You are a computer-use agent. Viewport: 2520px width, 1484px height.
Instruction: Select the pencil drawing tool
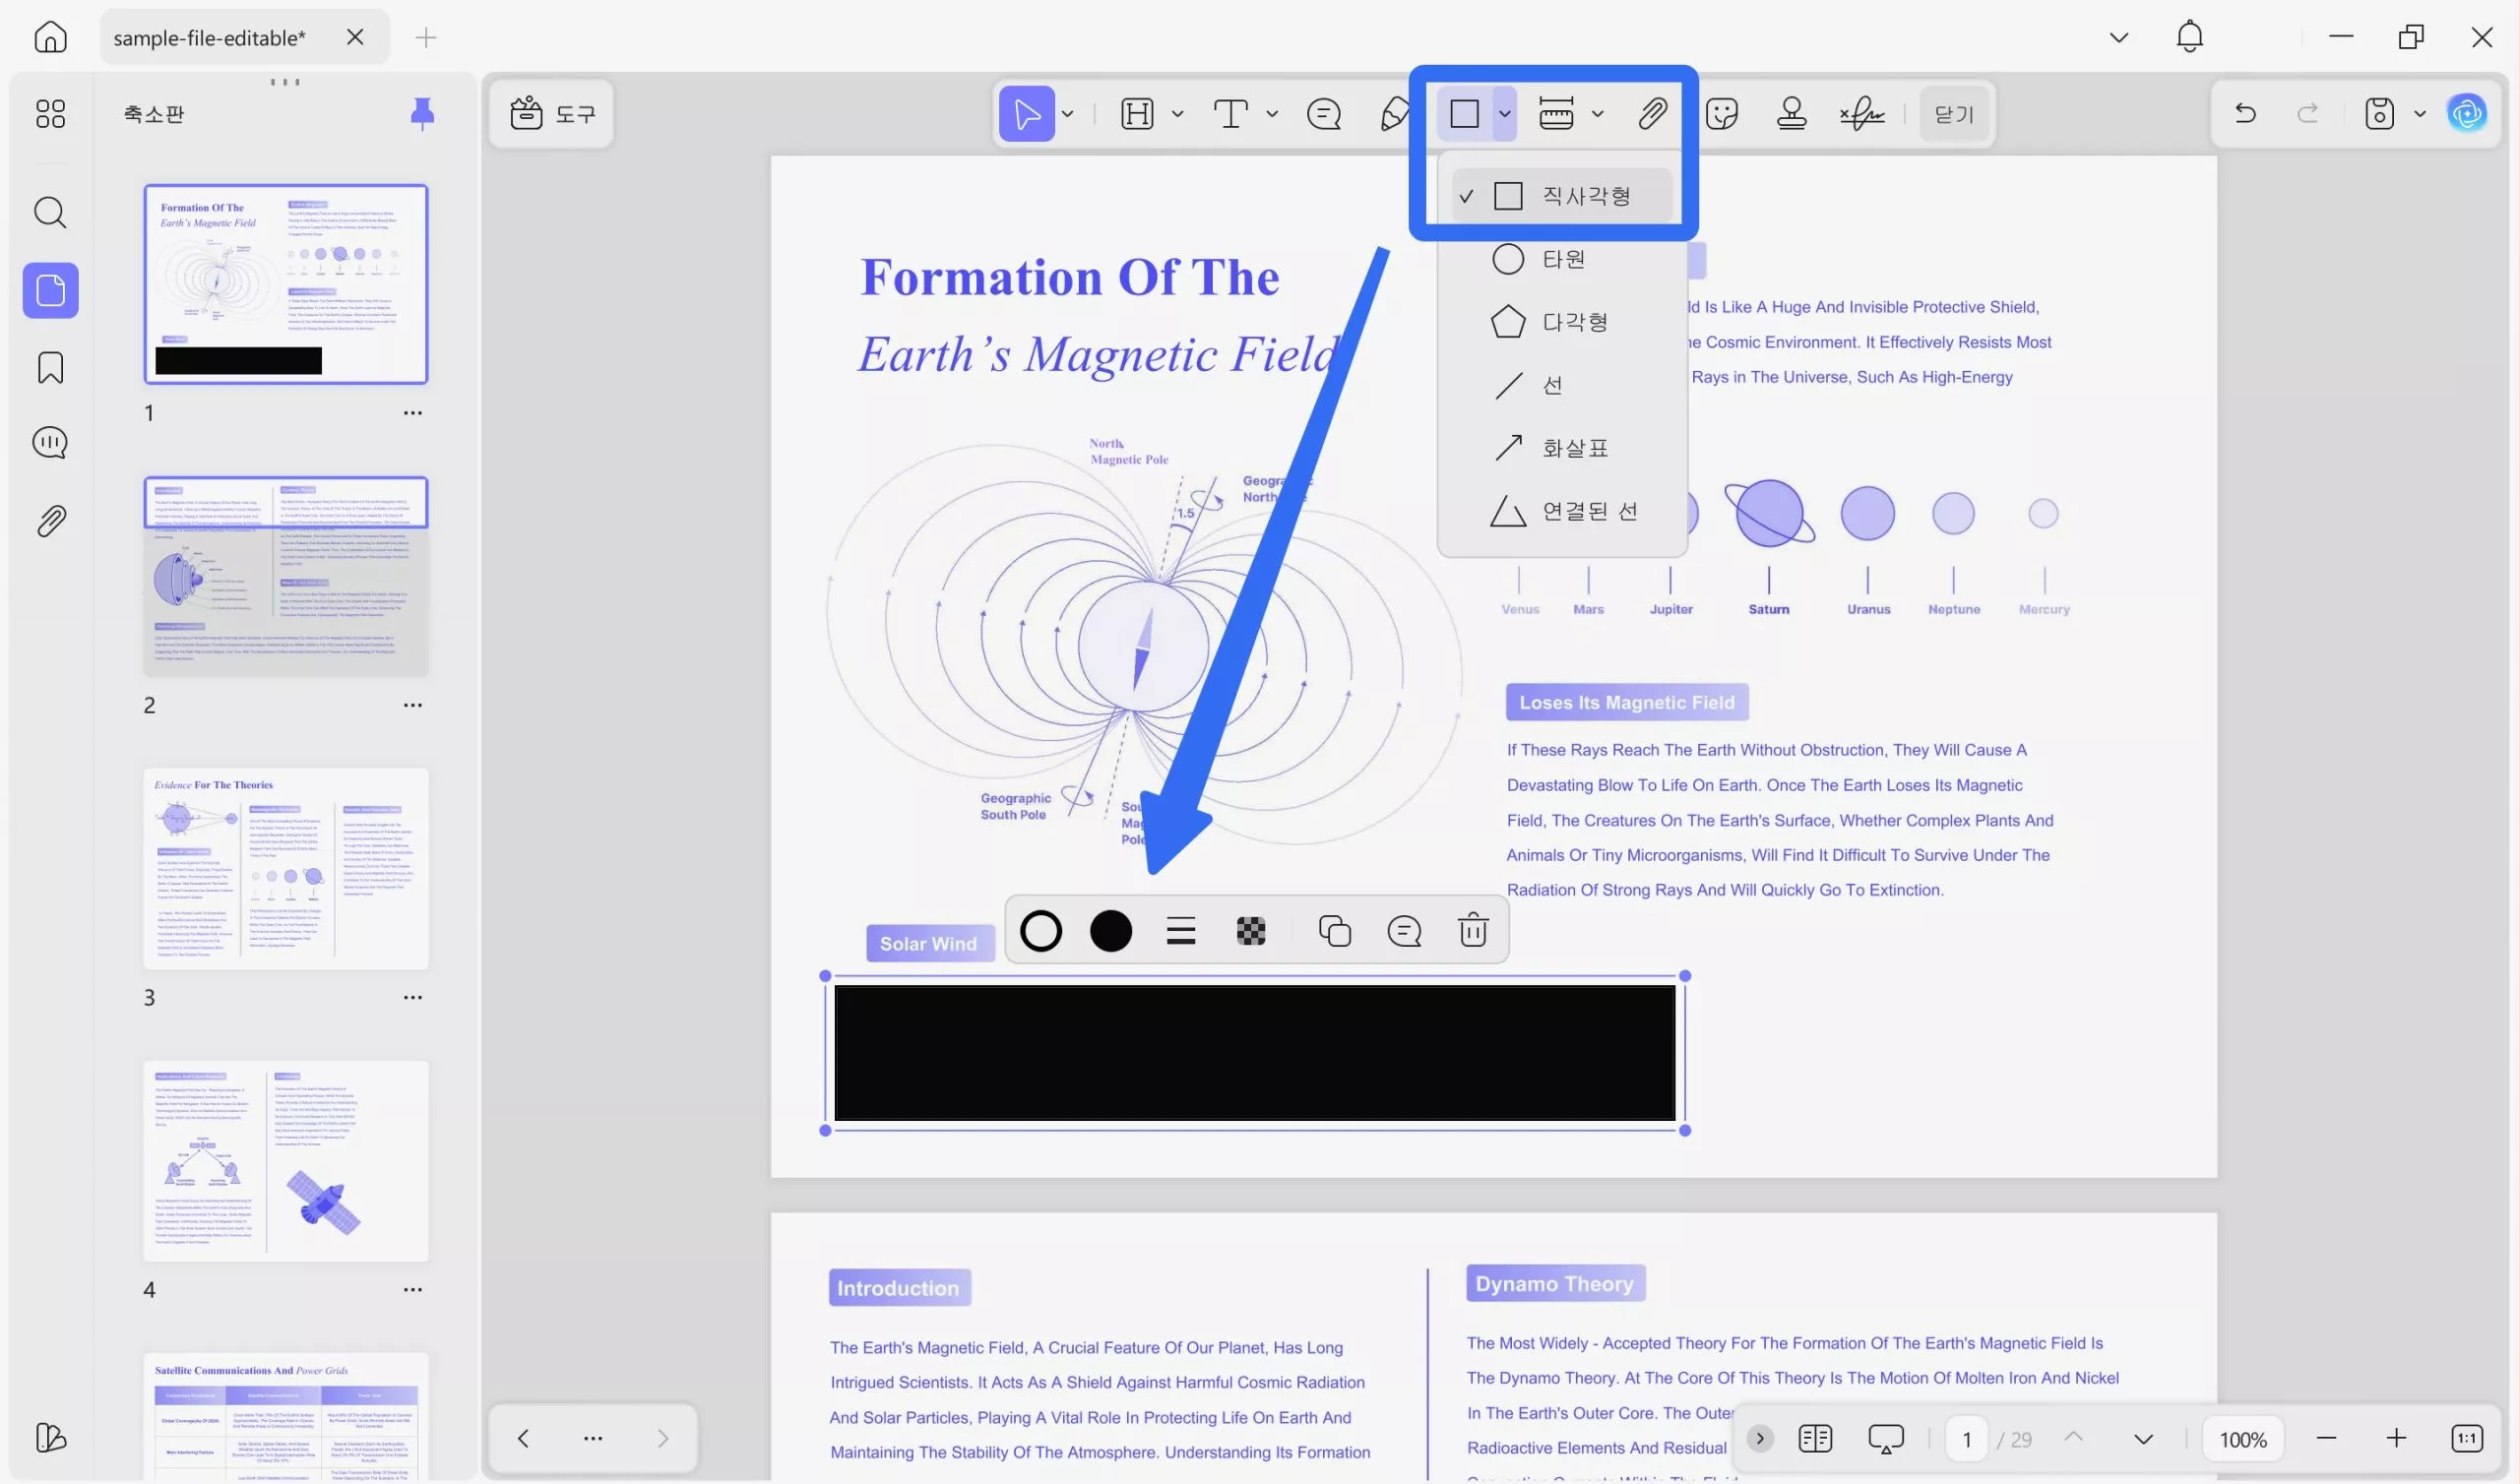click(x=1393, y=114)
